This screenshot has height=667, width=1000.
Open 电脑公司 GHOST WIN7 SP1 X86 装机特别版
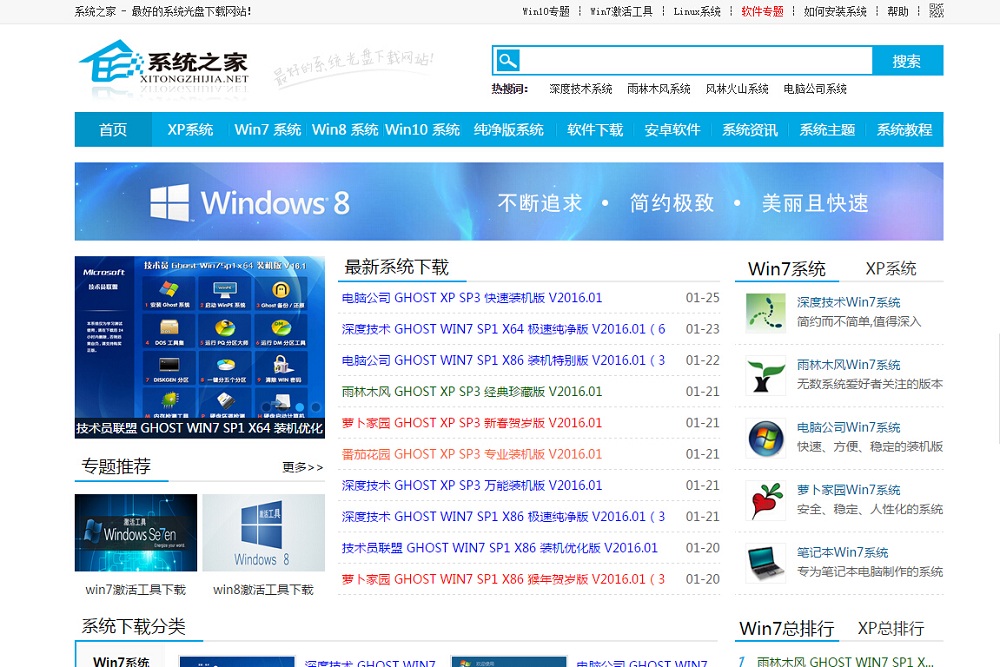503,360
